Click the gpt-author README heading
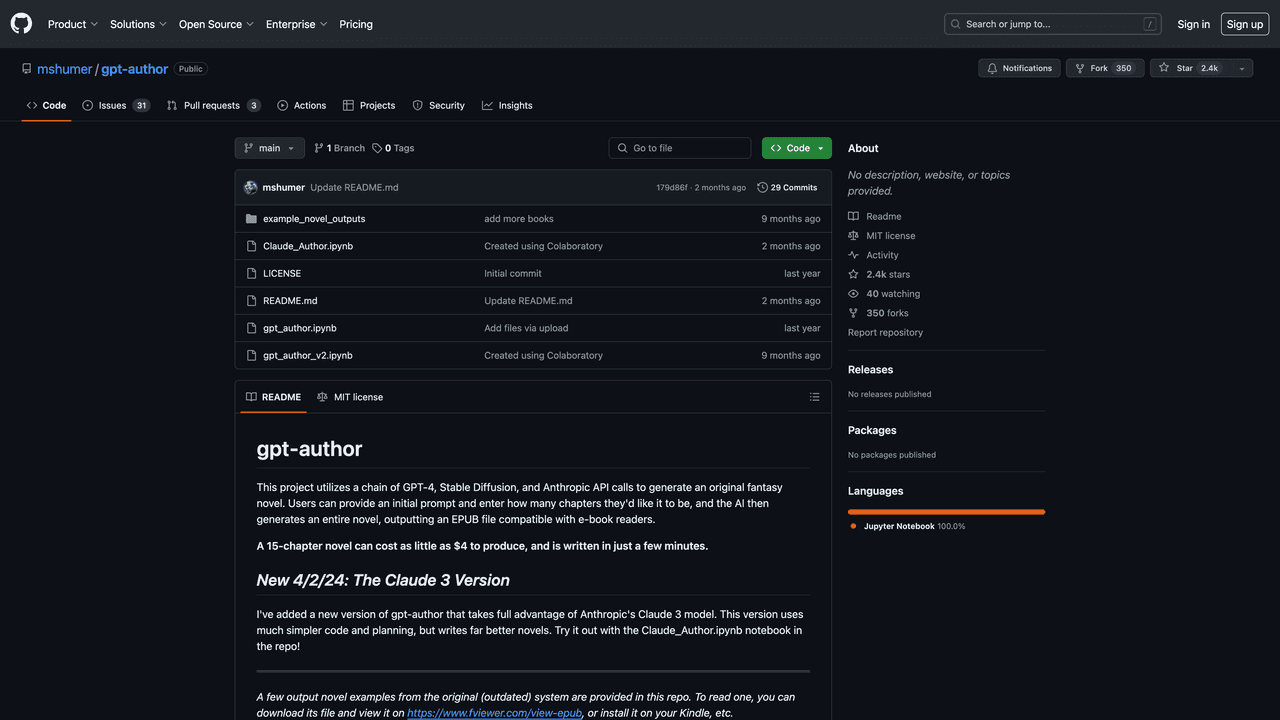Image resolution: width=1280 pixels, height=720 pixels. tap(309, 448)
